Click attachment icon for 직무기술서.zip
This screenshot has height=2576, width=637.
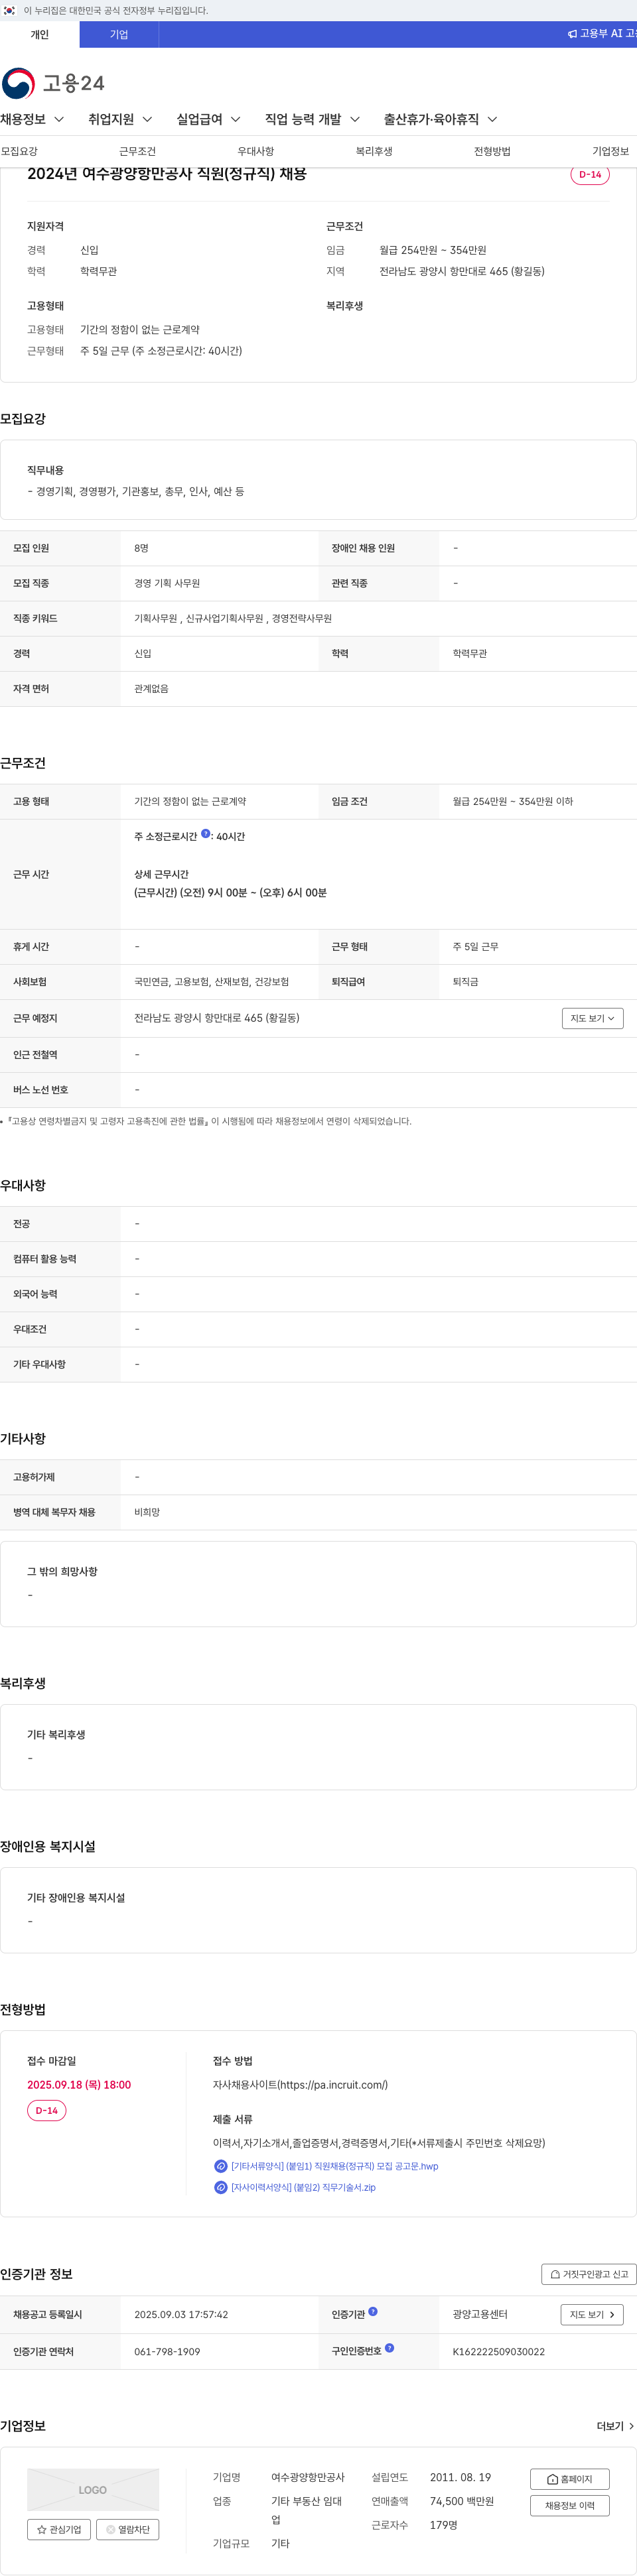(221, 2187)
